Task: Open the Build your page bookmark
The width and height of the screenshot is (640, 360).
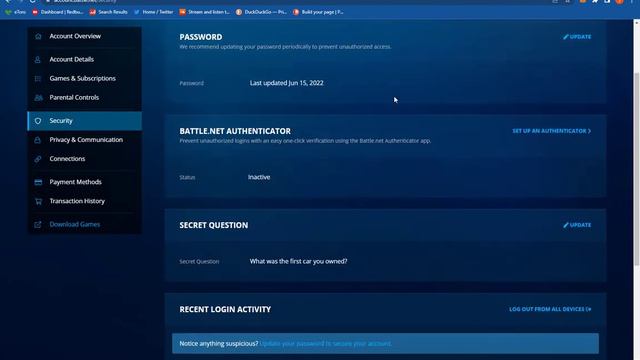Action: click(318, 12)
